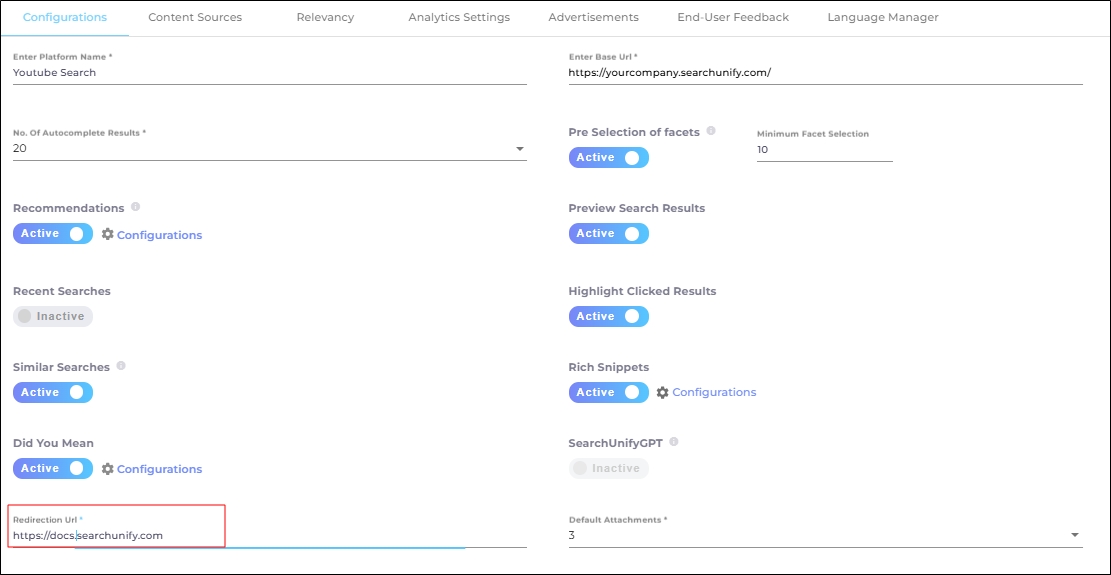Image resolution: width=1111 pixels, height=575 pixels.
Task: Open the Relevancy tab
Action: tap(325, 17)
